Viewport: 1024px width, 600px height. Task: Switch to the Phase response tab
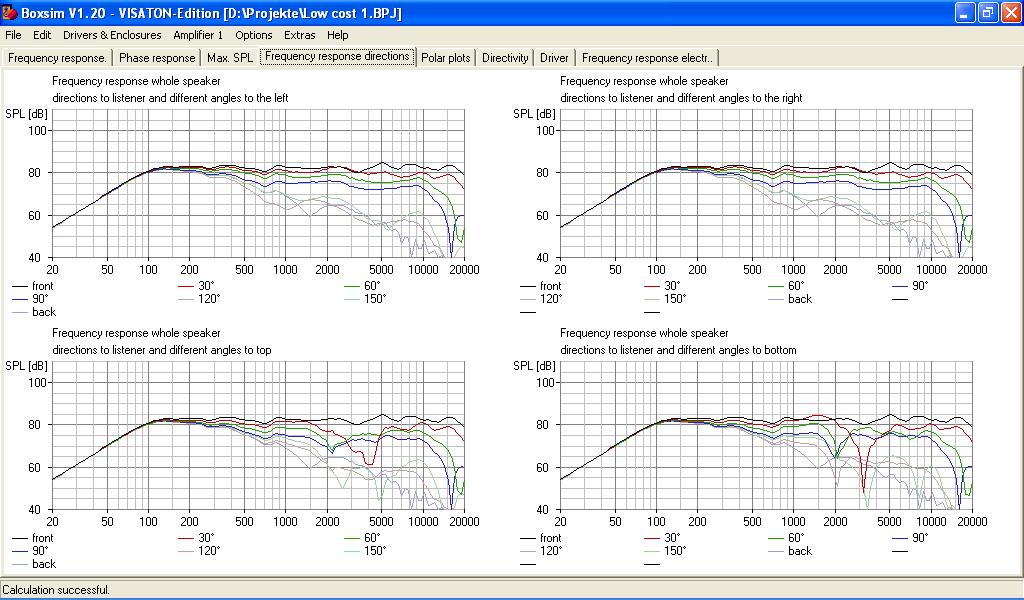(157, 58)
